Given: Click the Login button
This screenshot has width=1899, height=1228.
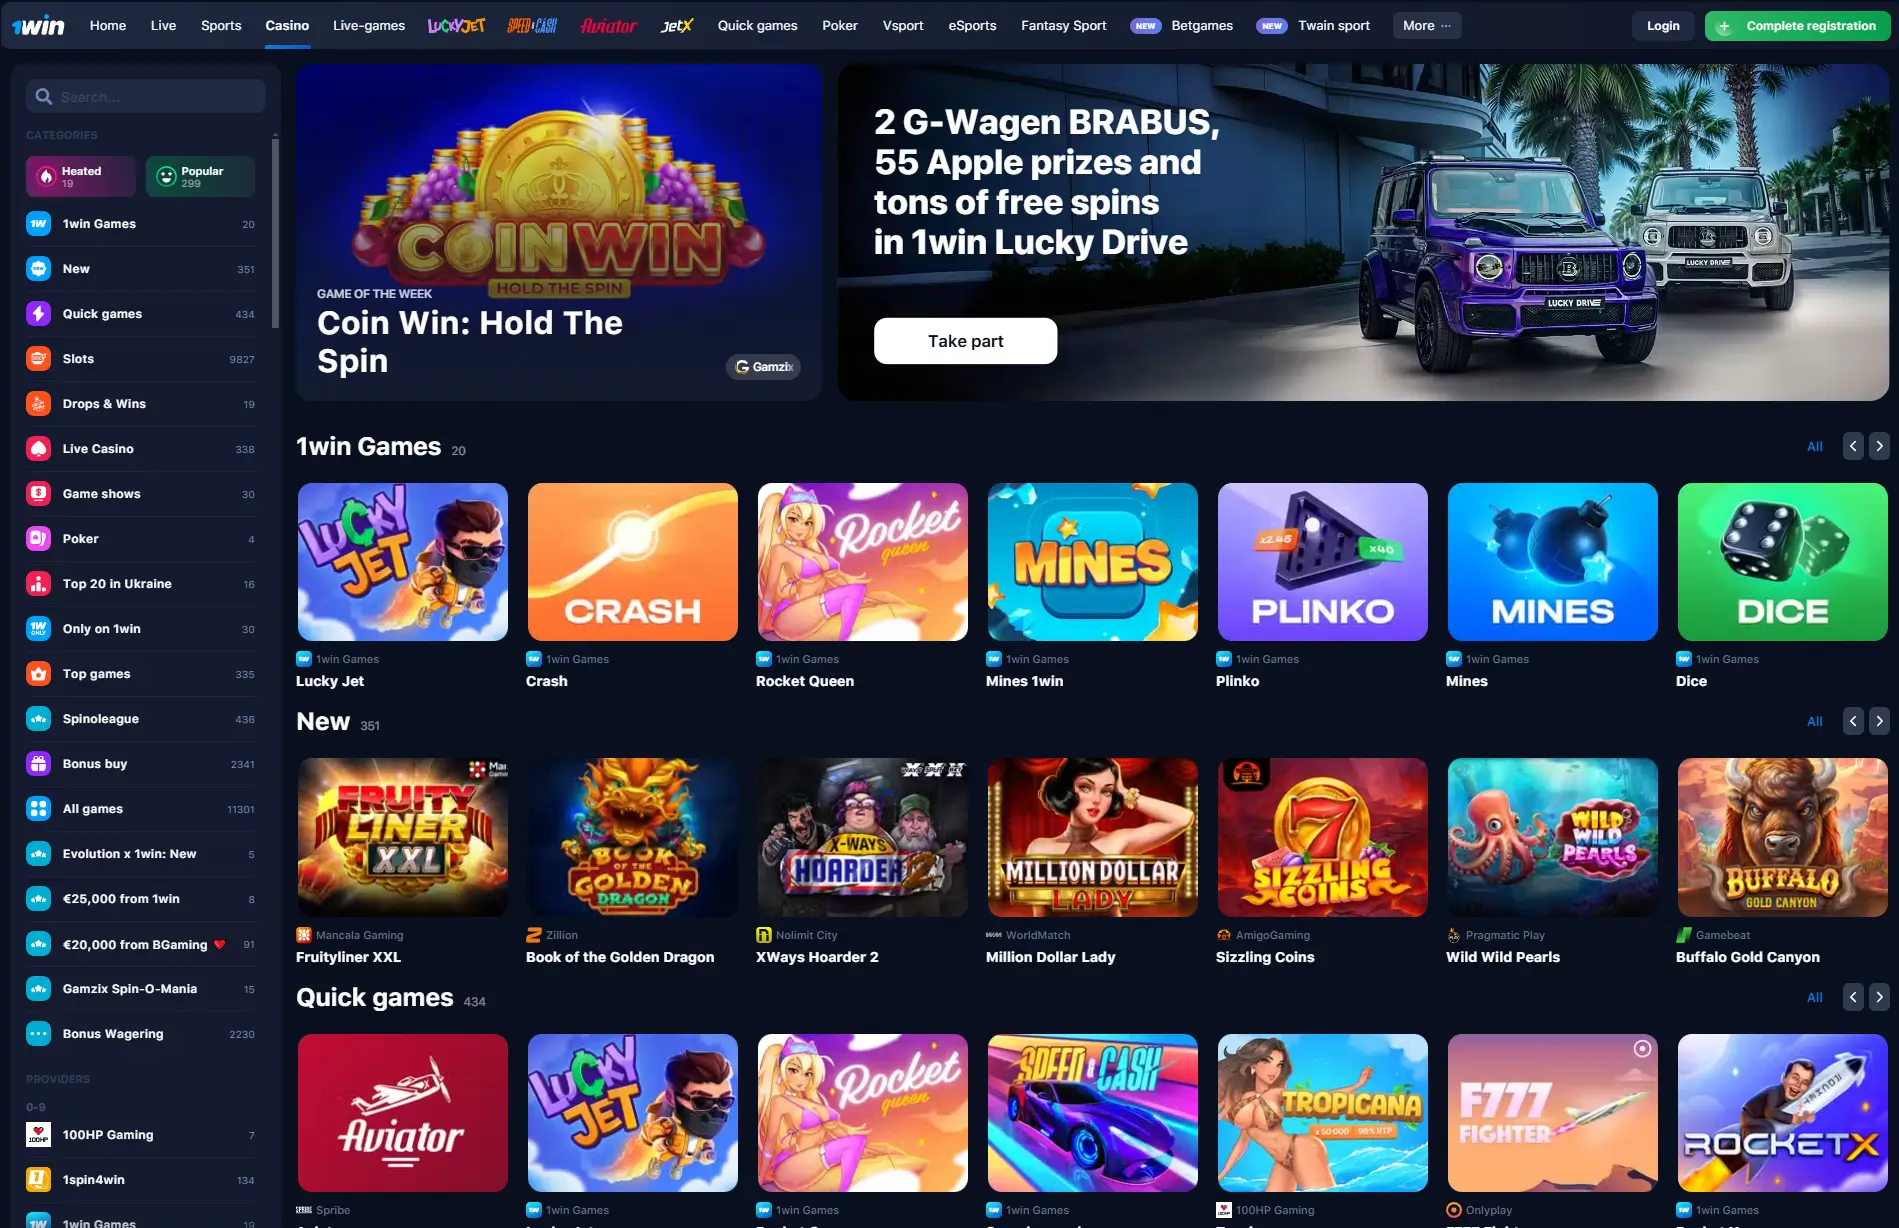Looking at the screenshot, I should (1663, 26).
